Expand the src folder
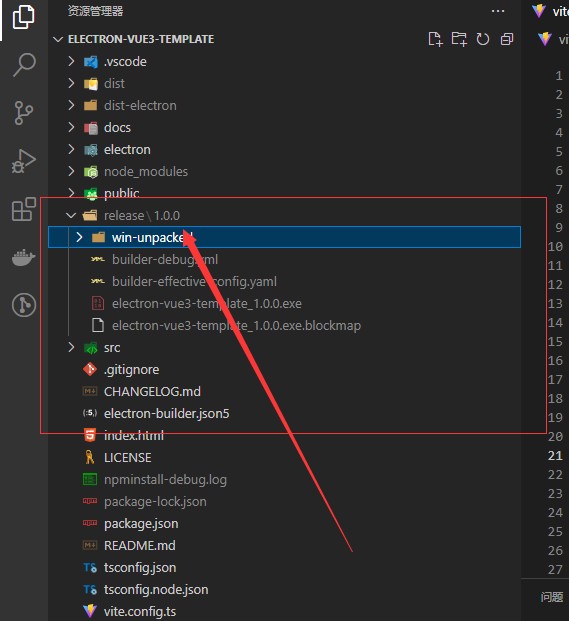 point(71,347)
